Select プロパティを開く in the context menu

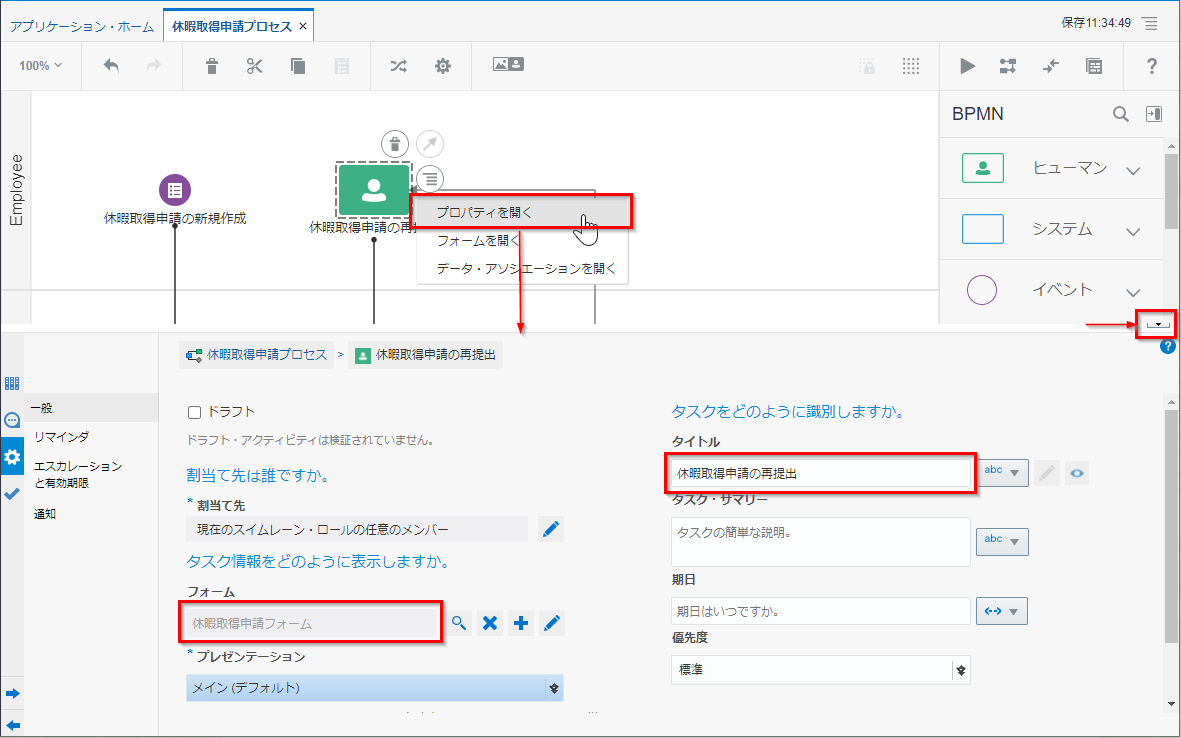485,212
